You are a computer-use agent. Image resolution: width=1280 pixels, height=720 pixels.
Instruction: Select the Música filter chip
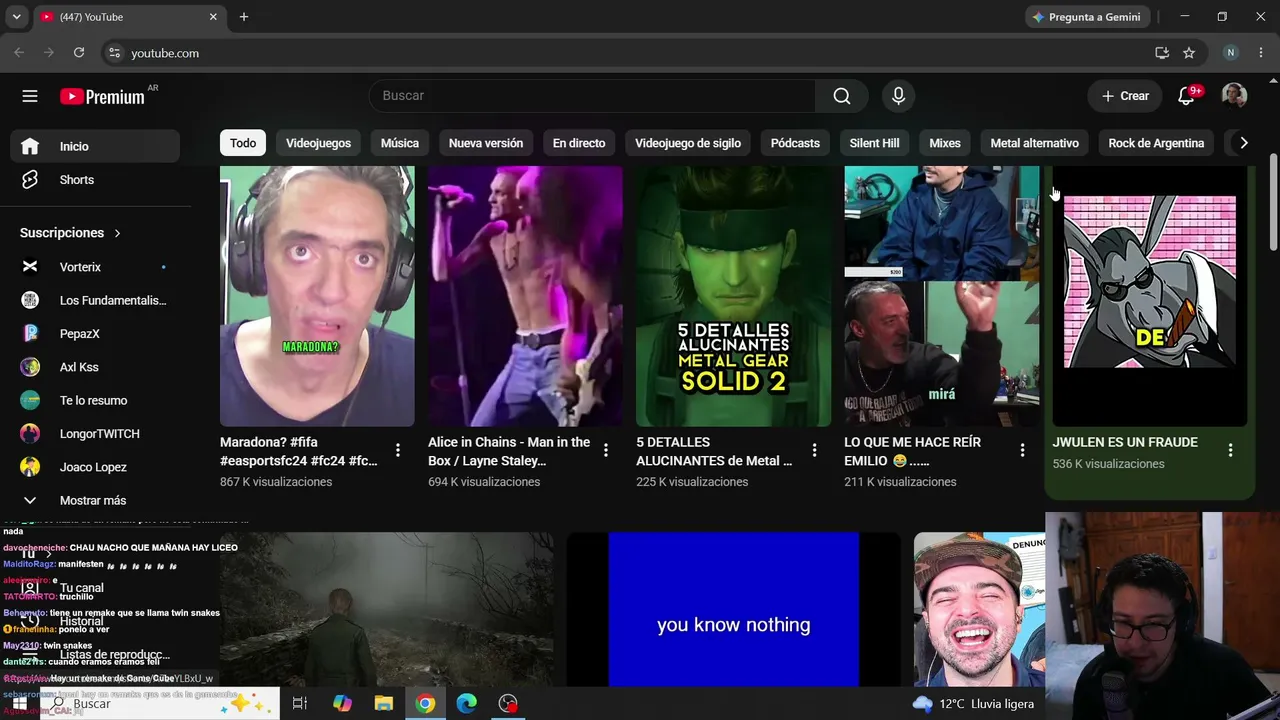coord(400,143)
